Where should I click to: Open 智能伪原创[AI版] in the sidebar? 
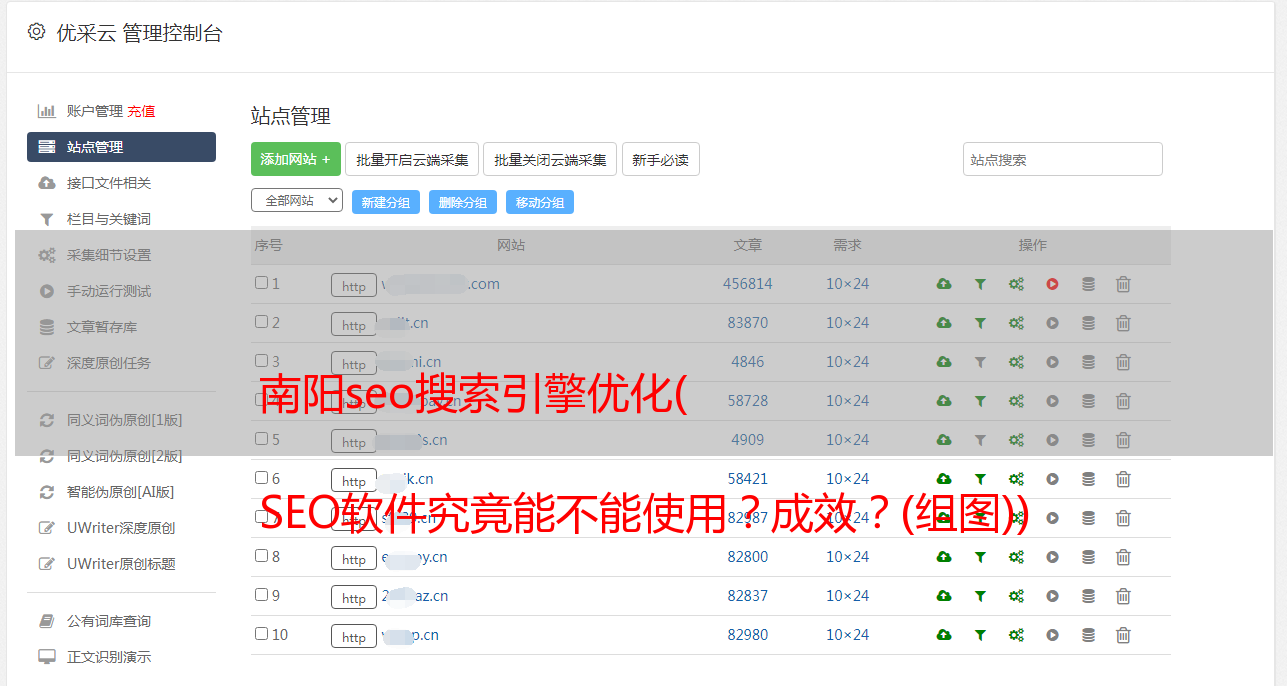(121, 492)
